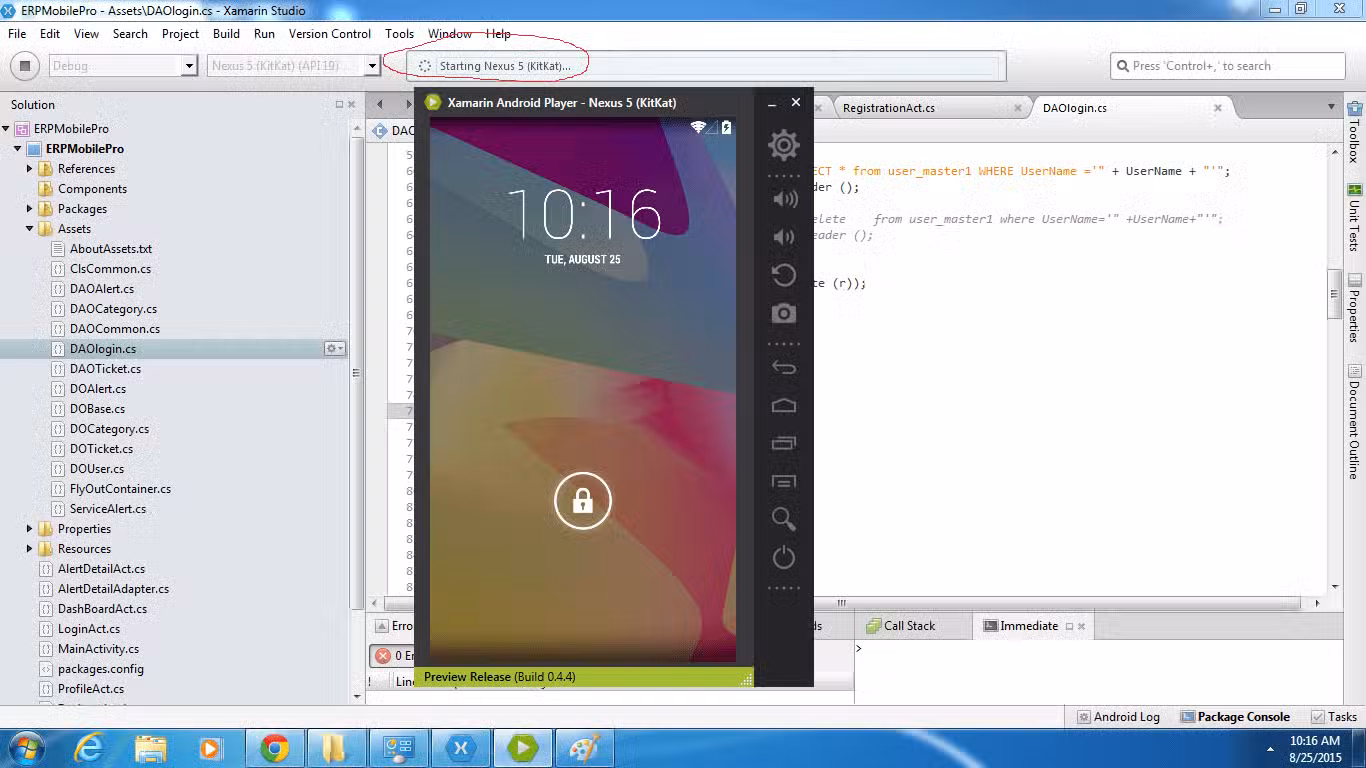
Task: Open LoginAct.cs in solution tree
Action: click(88, 629)
